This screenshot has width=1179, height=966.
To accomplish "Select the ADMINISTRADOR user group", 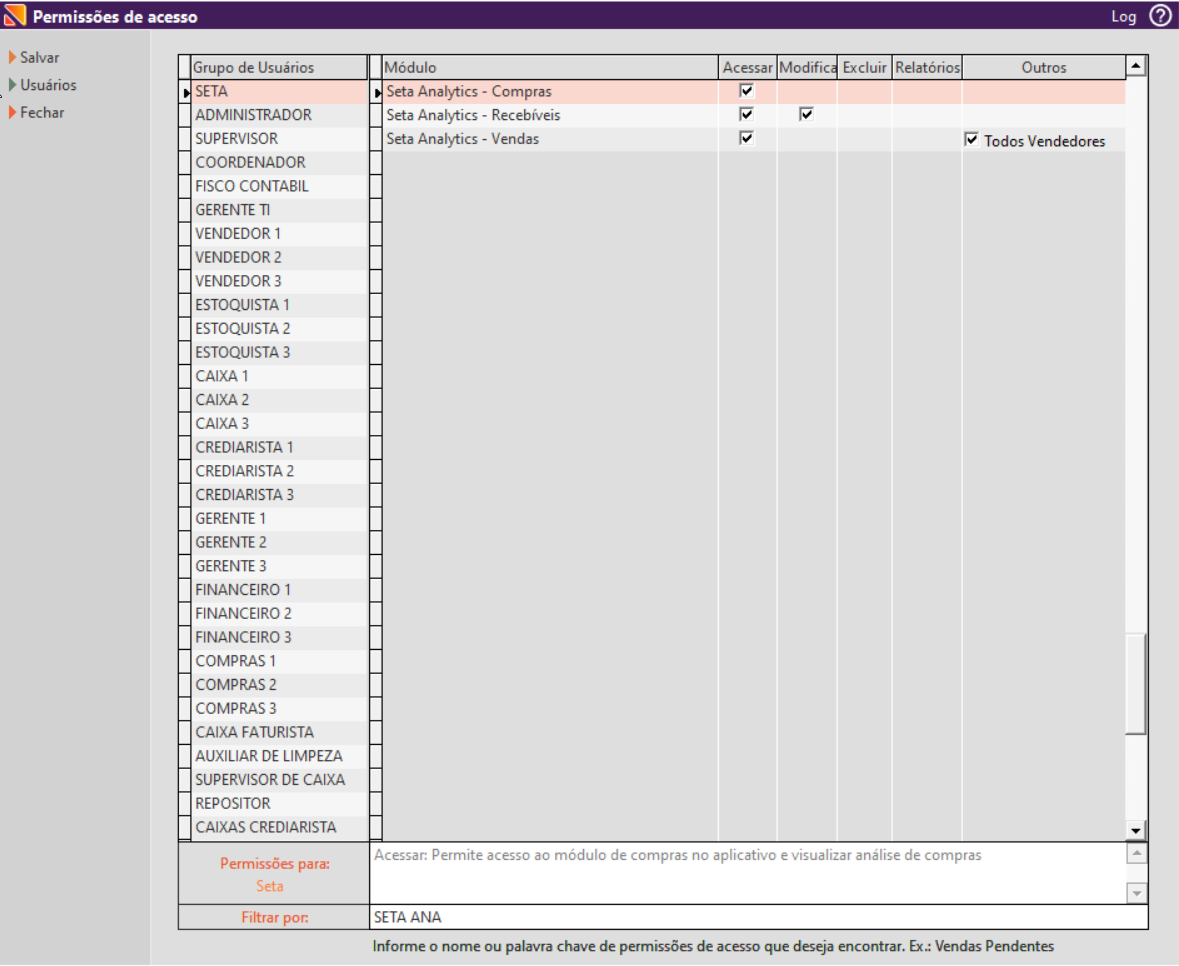I will [x=279, y=115].
